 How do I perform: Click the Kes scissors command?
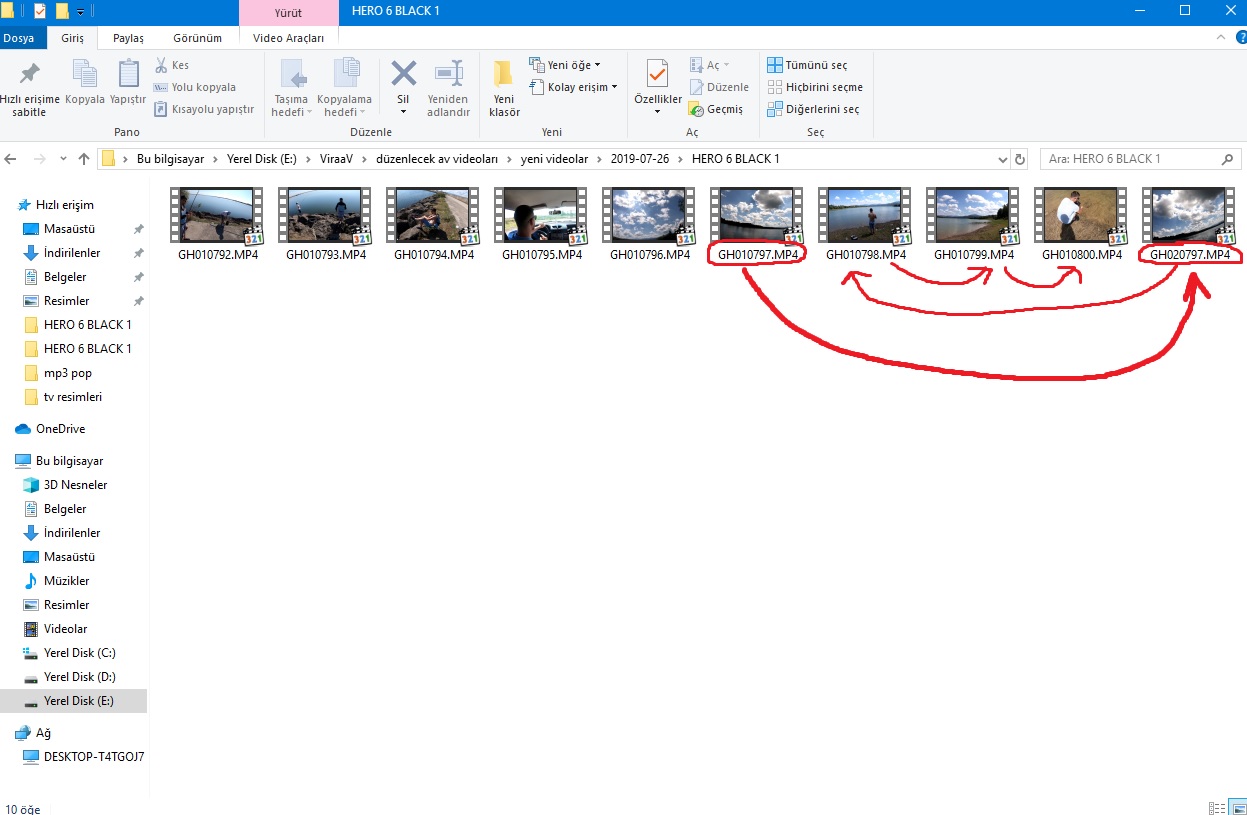coord(172,65)
